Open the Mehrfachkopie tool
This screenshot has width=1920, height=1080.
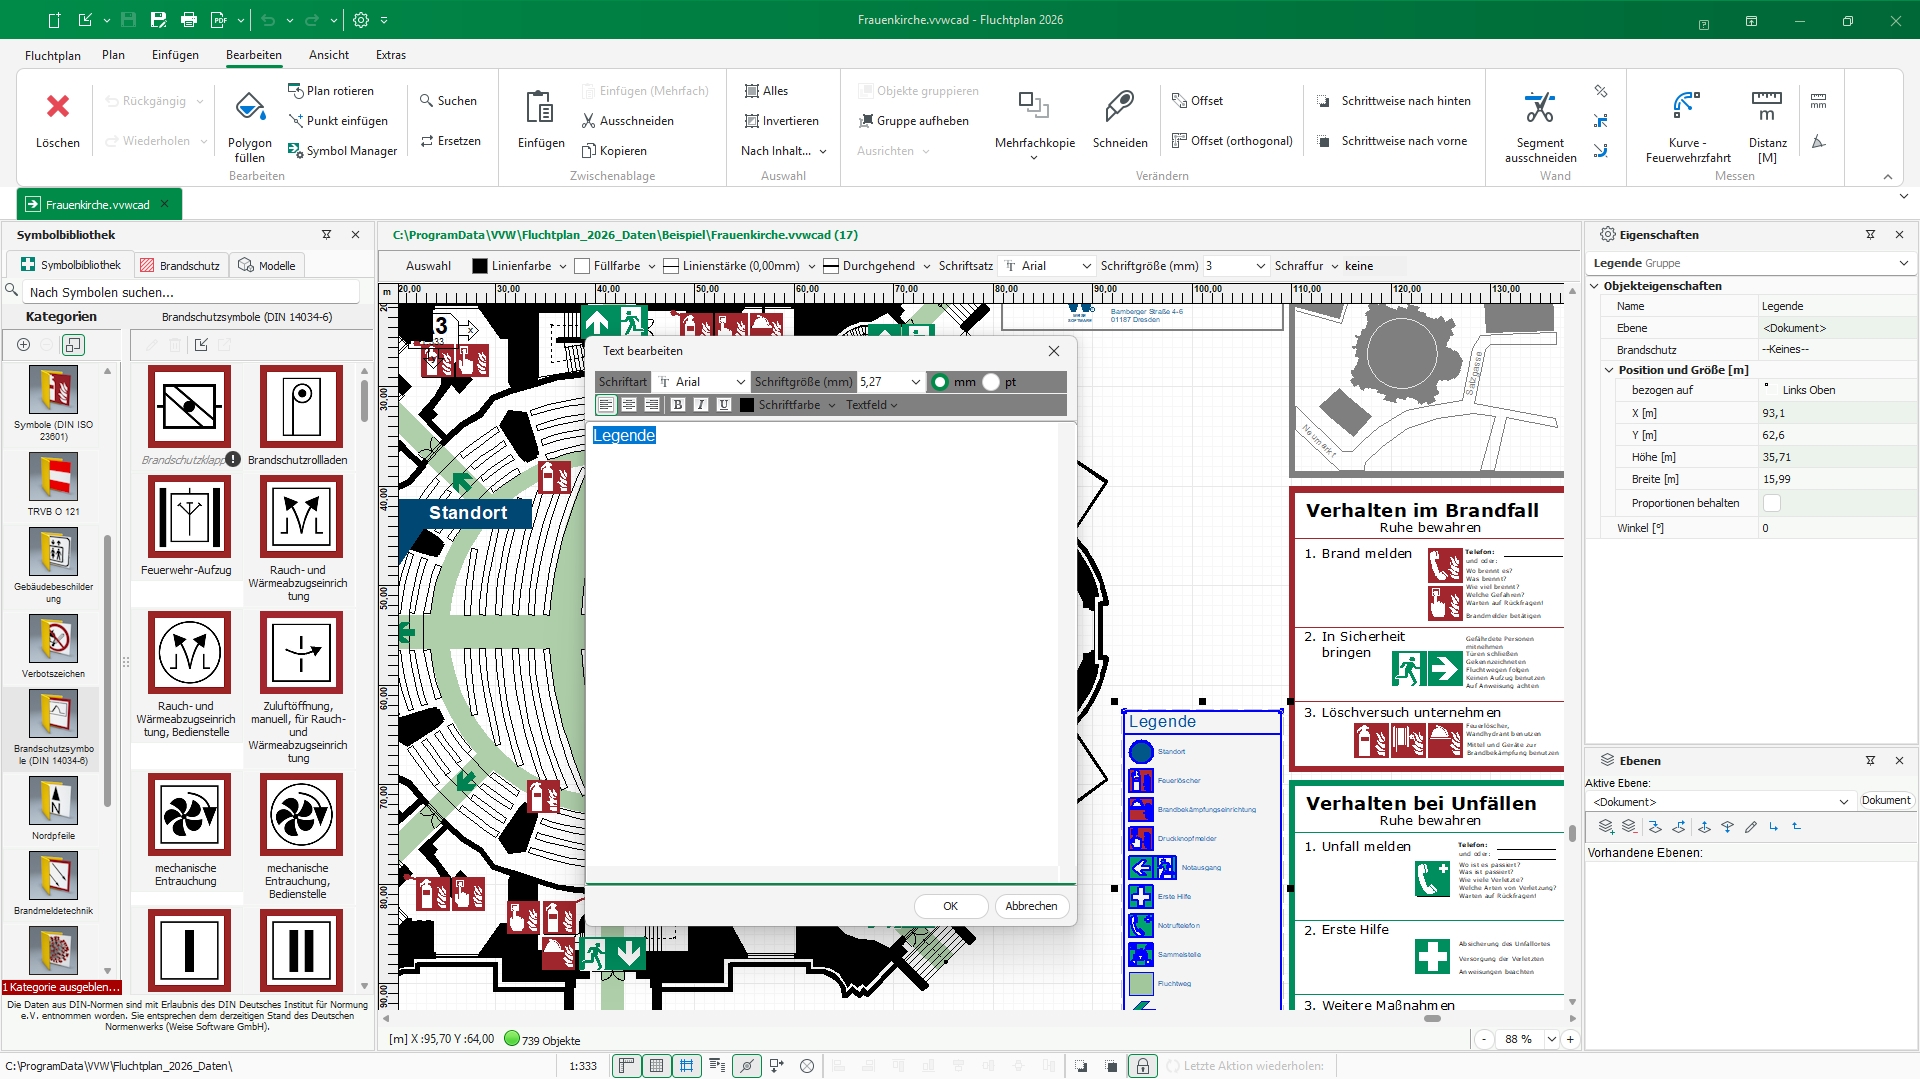point(1034,107)
